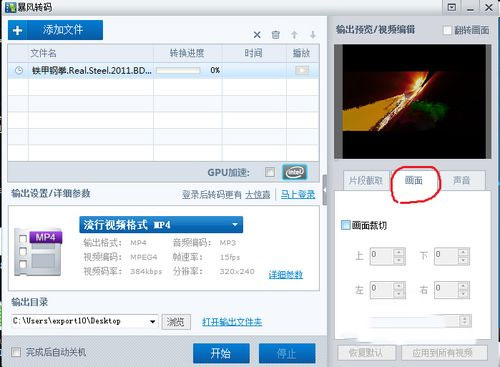Collapse the right panel via divider handle
The width and height of the screenshot is (500, 367).
324,190
